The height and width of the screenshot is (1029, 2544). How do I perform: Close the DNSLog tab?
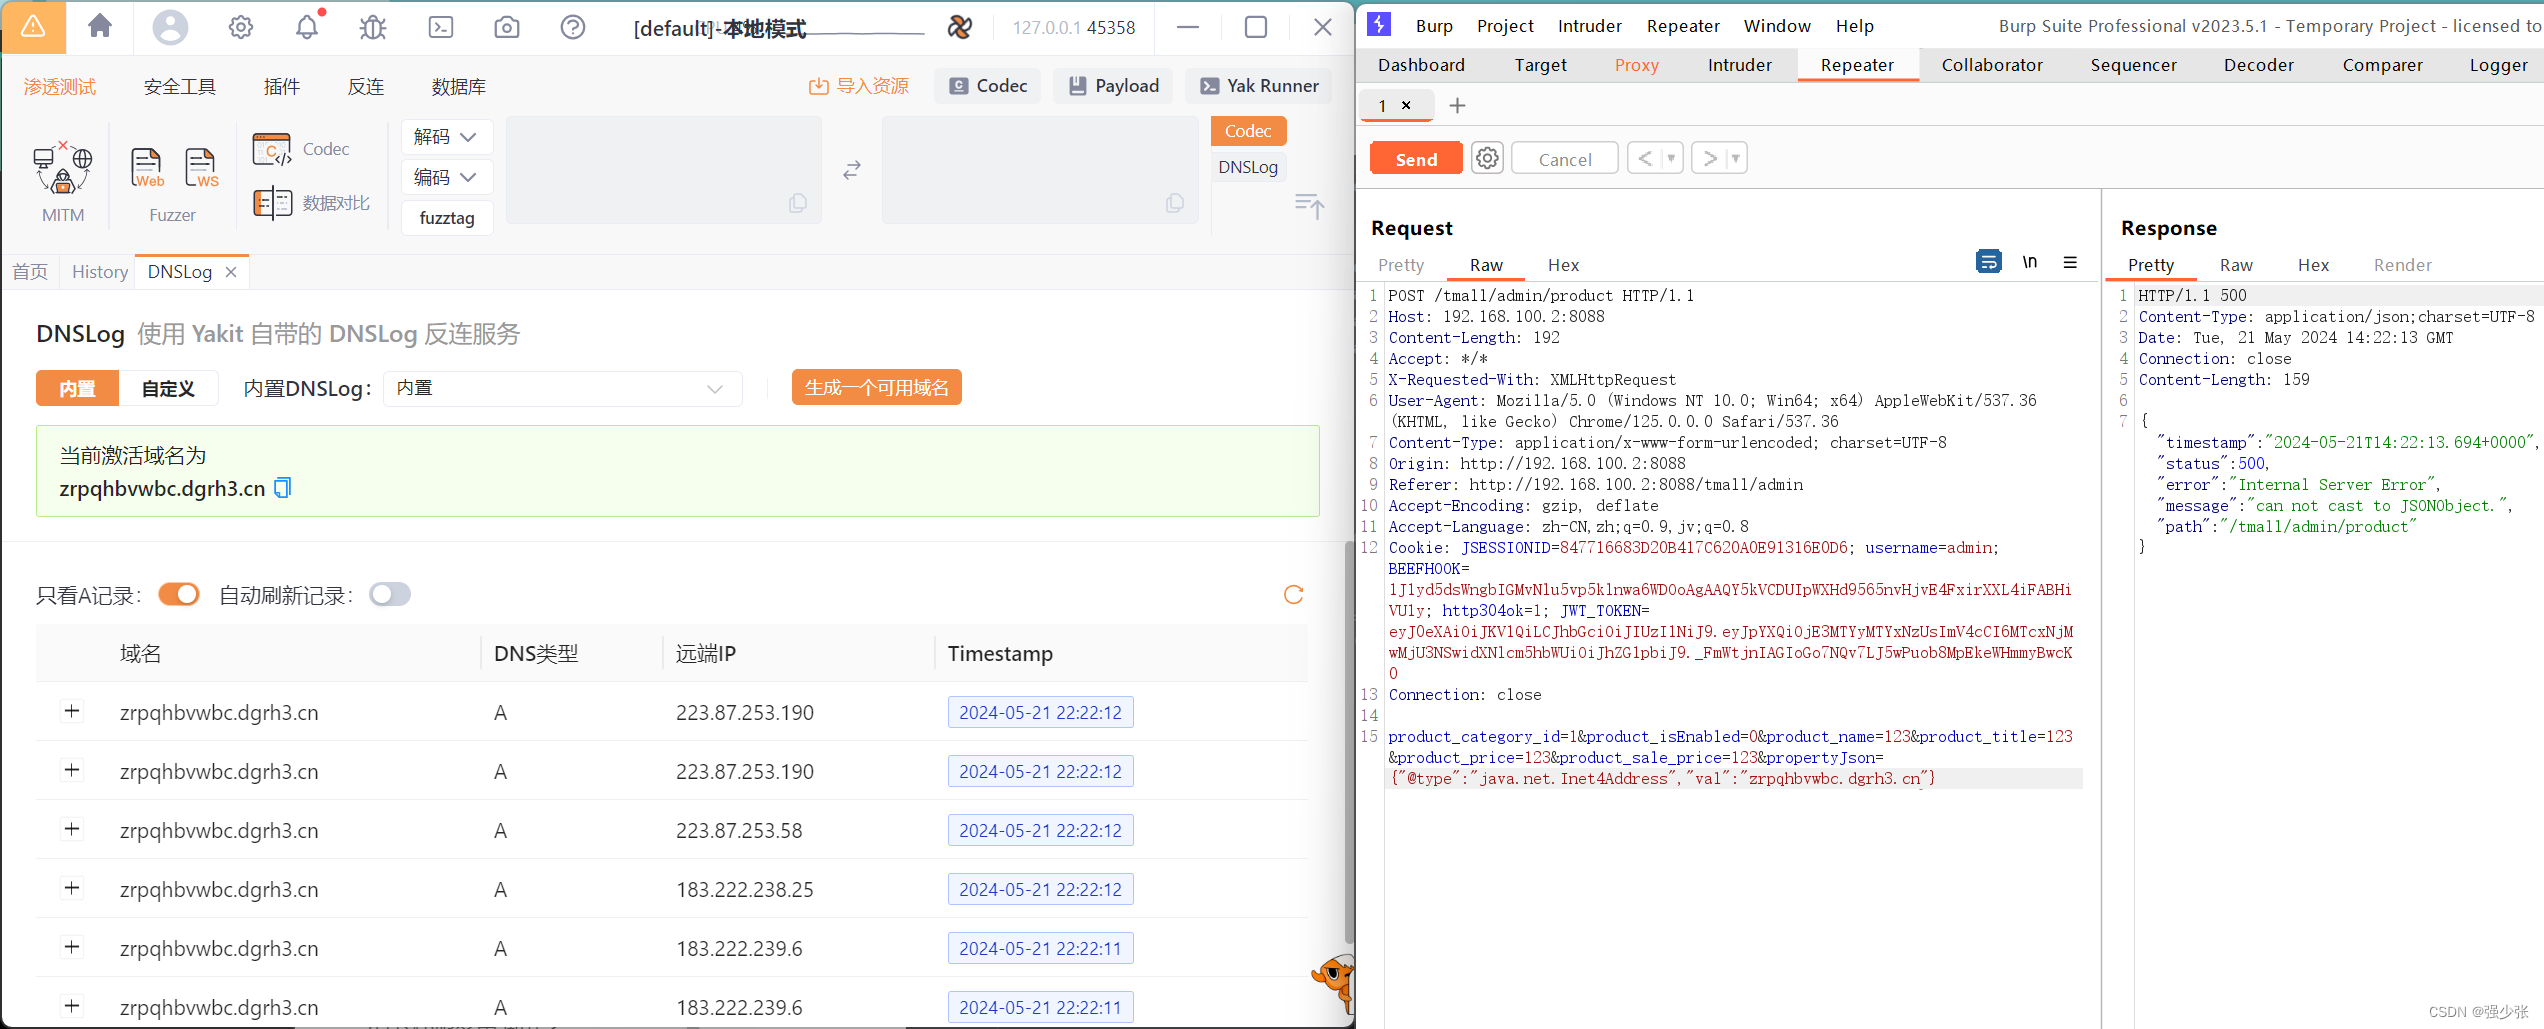coord(231,272)
